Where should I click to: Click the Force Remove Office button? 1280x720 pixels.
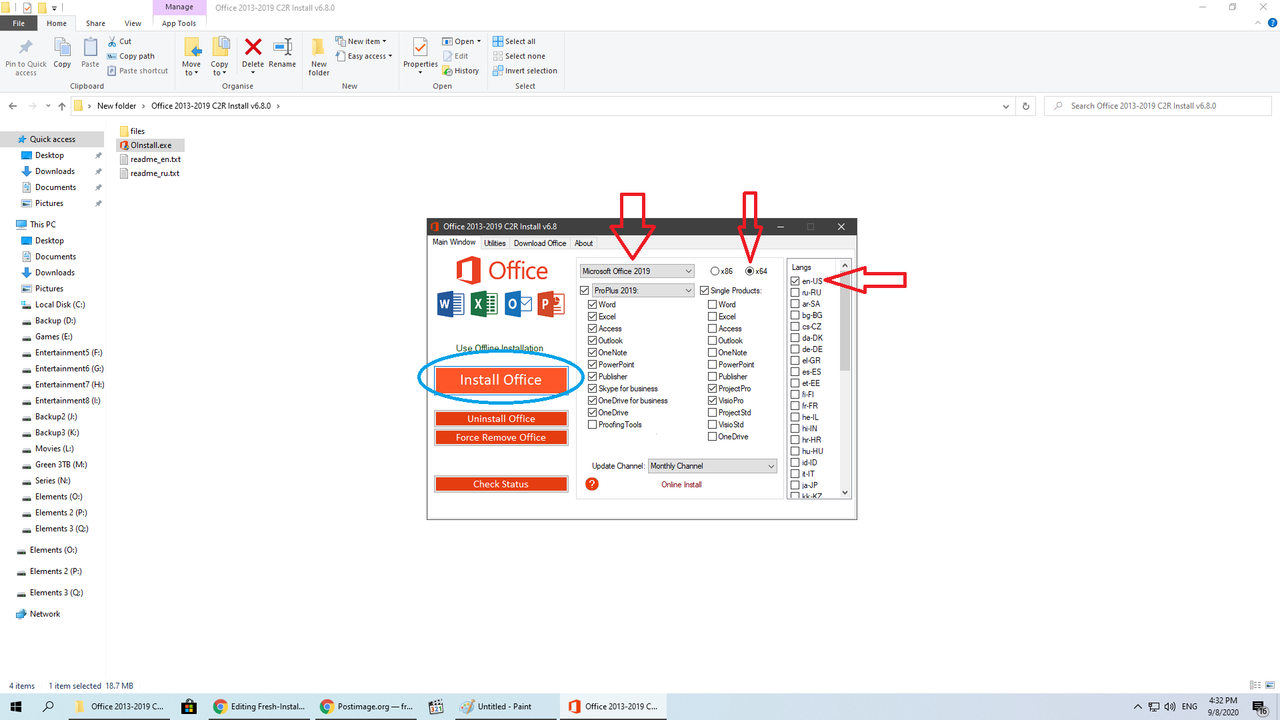[501, 438]
